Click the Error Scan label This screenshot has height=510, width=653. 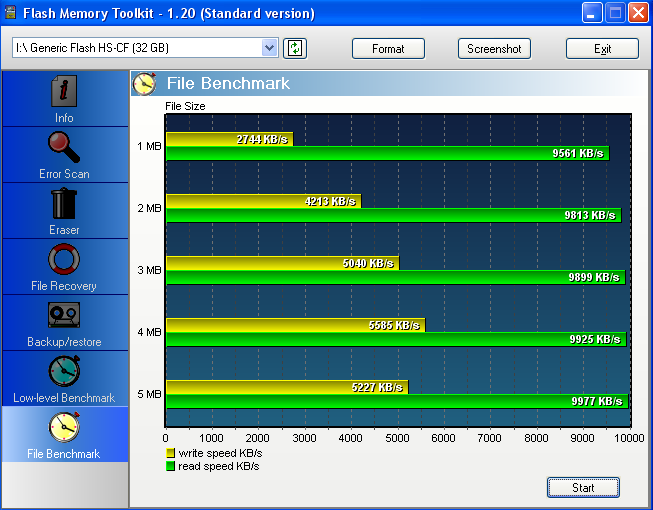pos(64,174)
